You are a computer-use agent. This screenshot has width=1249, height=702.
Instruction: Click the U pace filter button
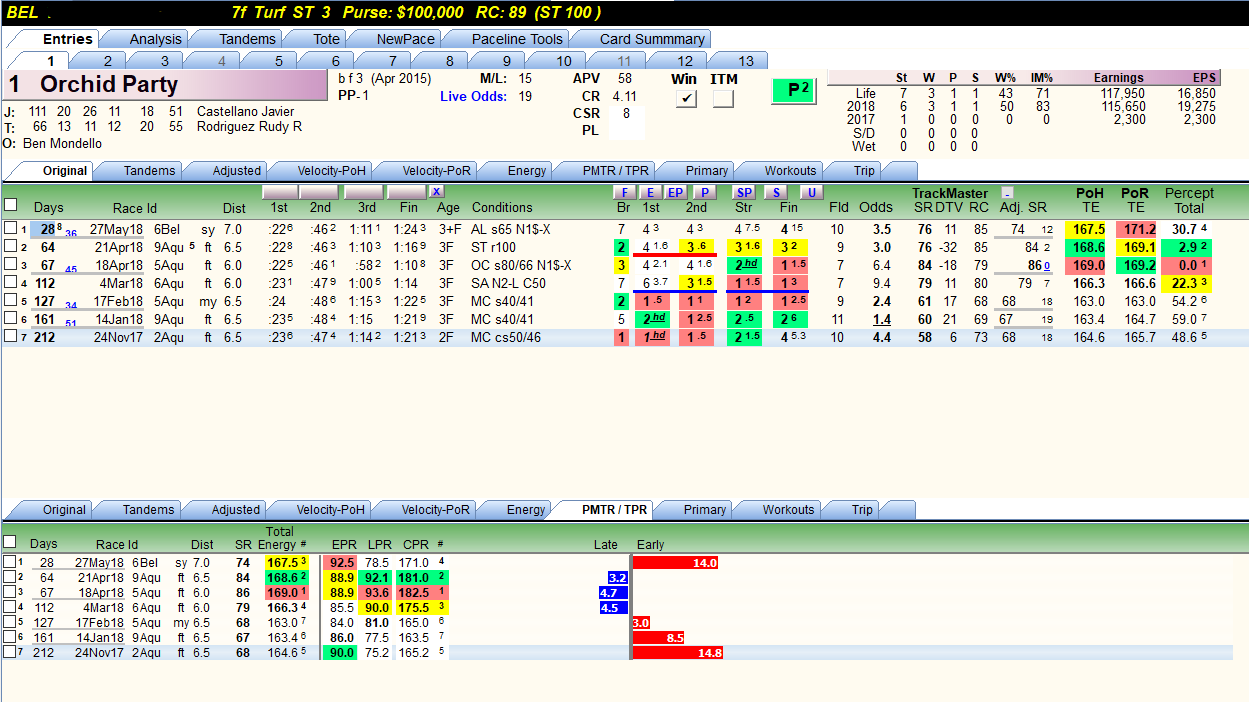(x=811, y=192)
